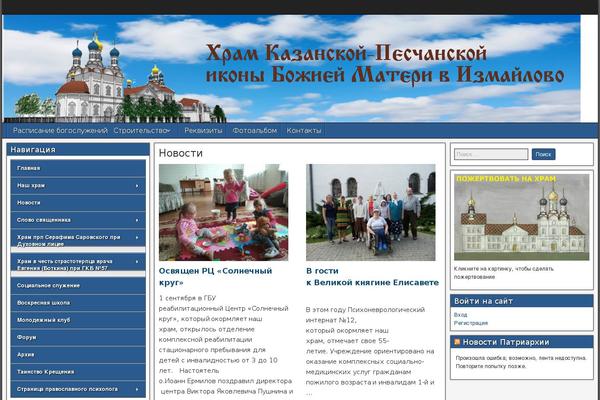Click the 'Произошла ошибка' feed error text
Screen dimensions: 600x400
[521, 362]
